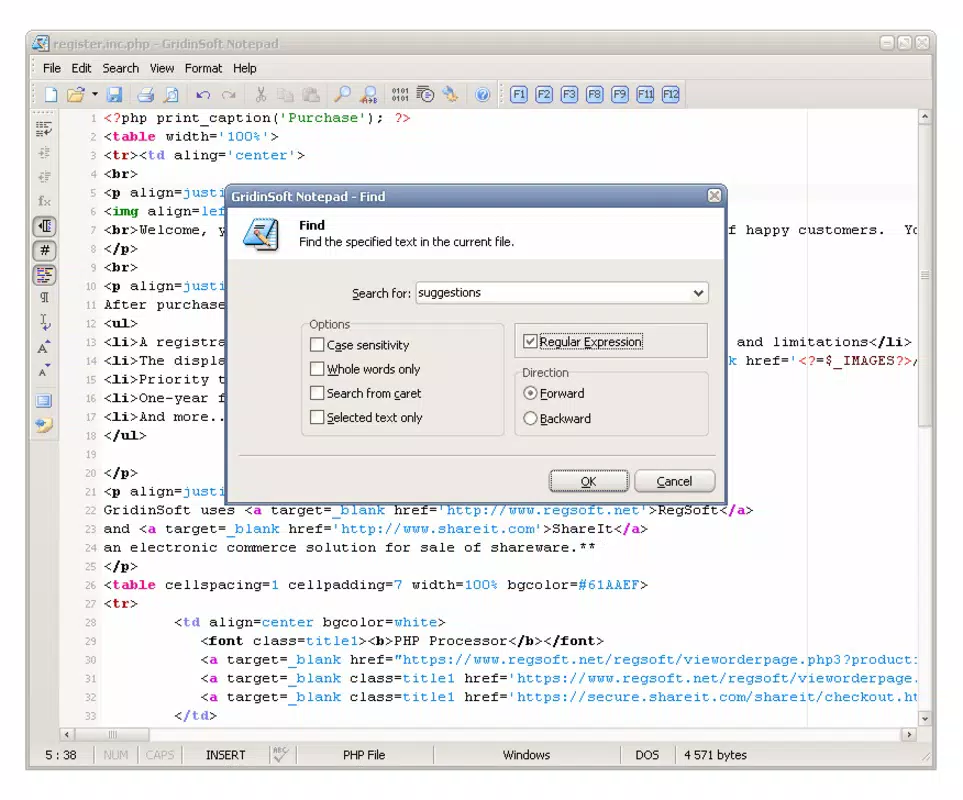Click the Paste clipboard icon

point(311,94)
